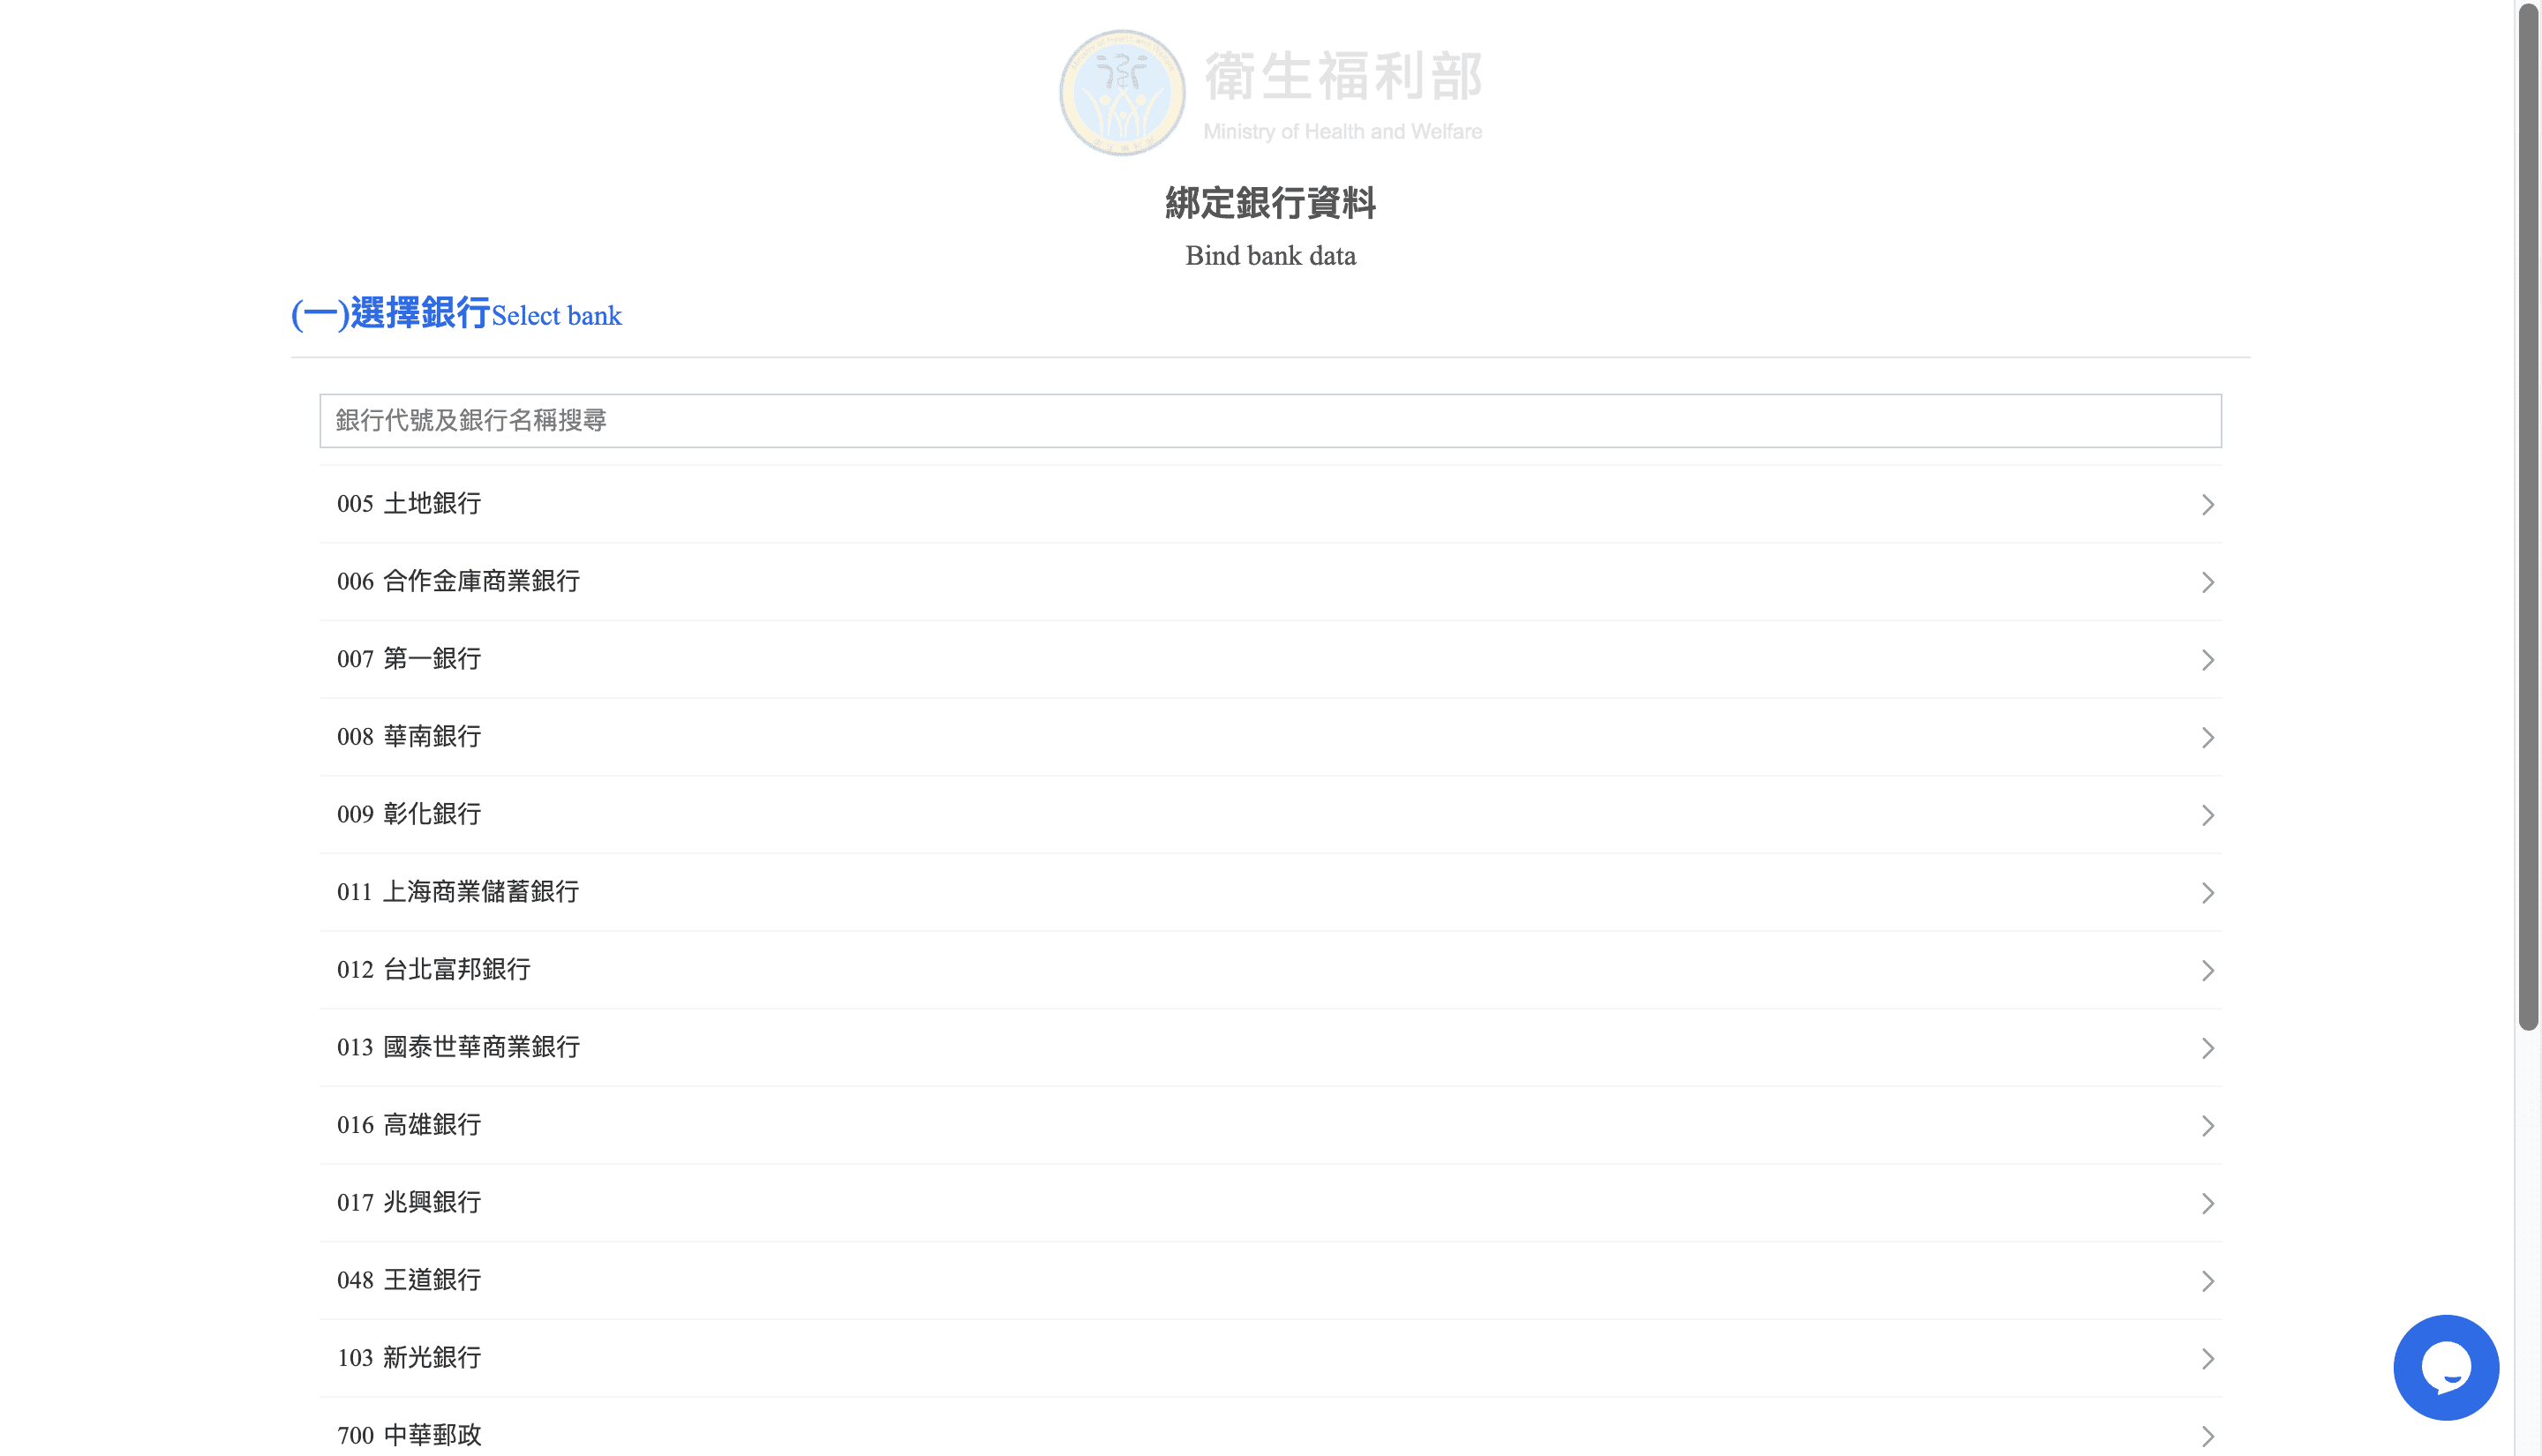This screenshot has height=1456, width=2542.
Task: Click chevron arrow on 700 中華郵政 row
Action: 2207,1436
